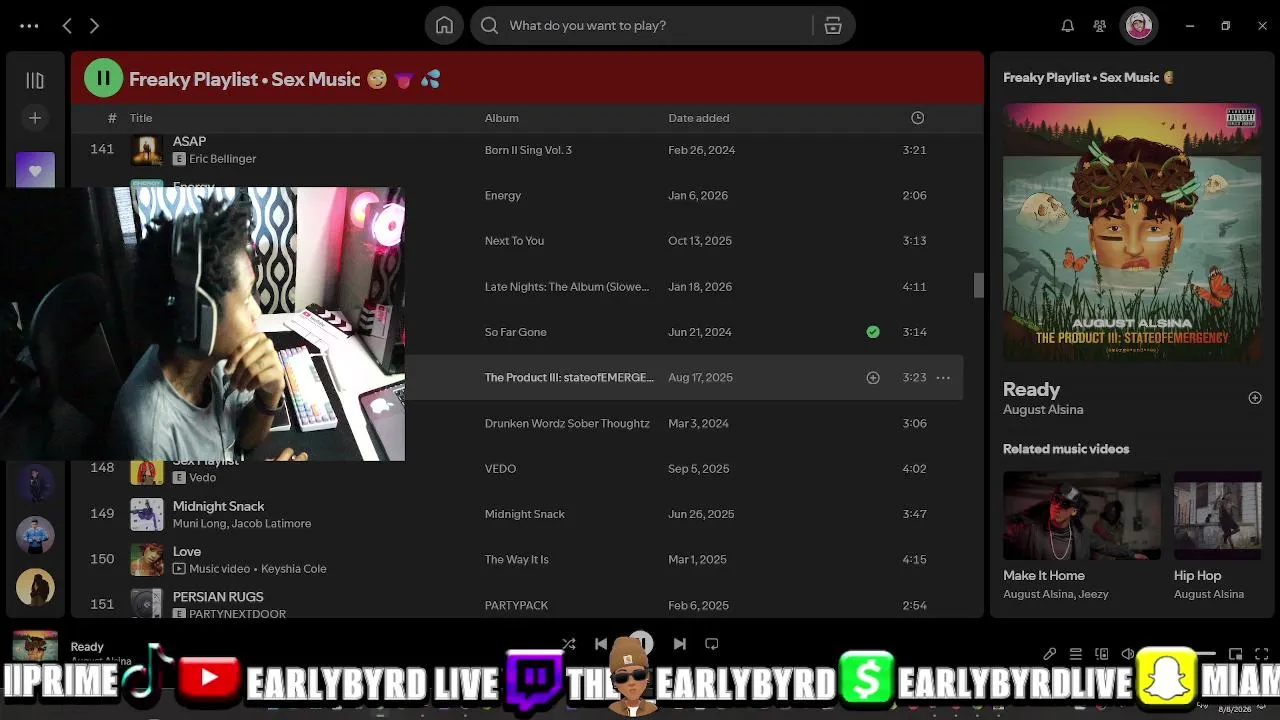This screenshot has height=720, width=1280.
Task: Sort by duration clock icon
Action: 917,118
